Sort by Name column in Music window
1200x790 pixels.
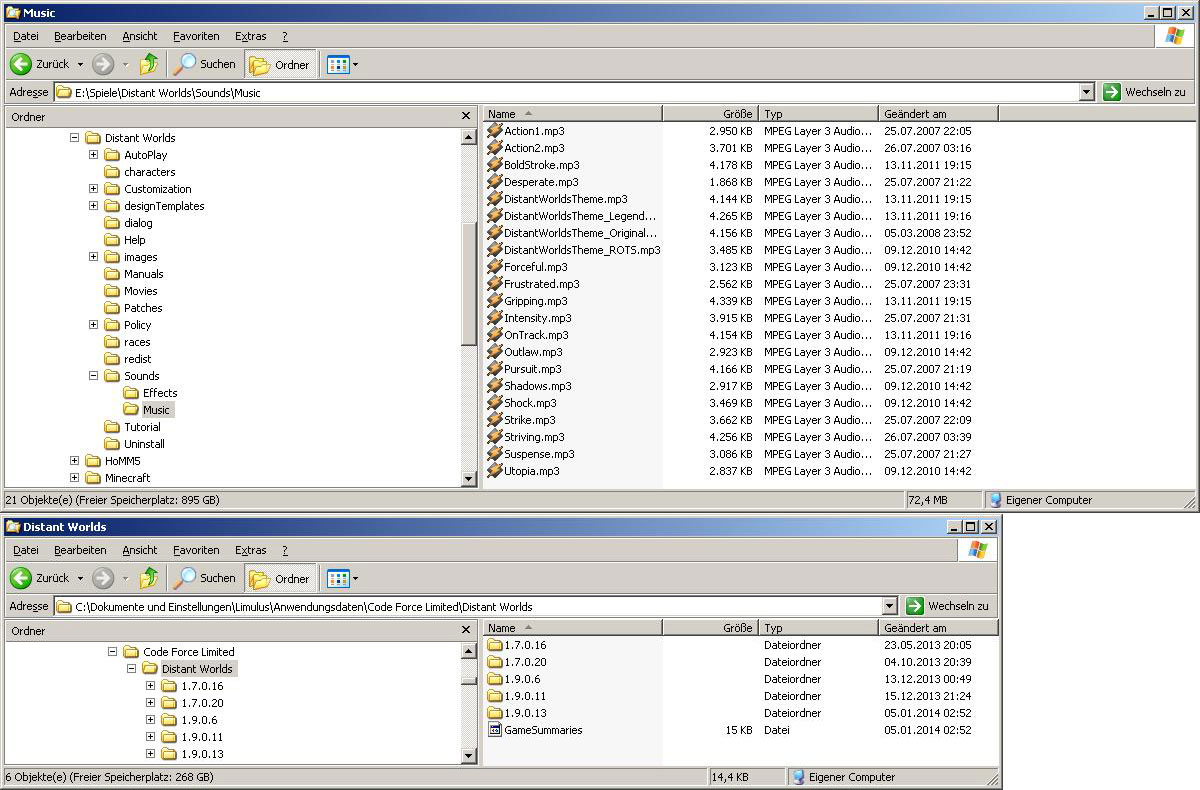point(573,114)
